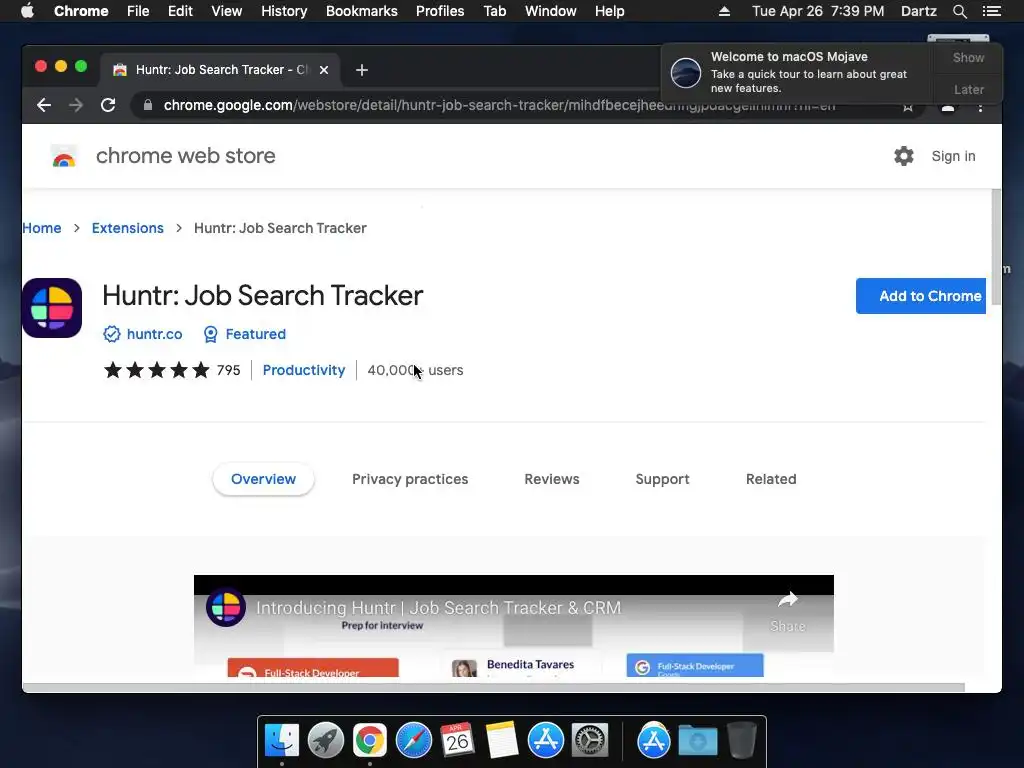Click the Huntr extension logo icon
The height and width of the screenshot is (768, 1024).
tap(52, 308)
